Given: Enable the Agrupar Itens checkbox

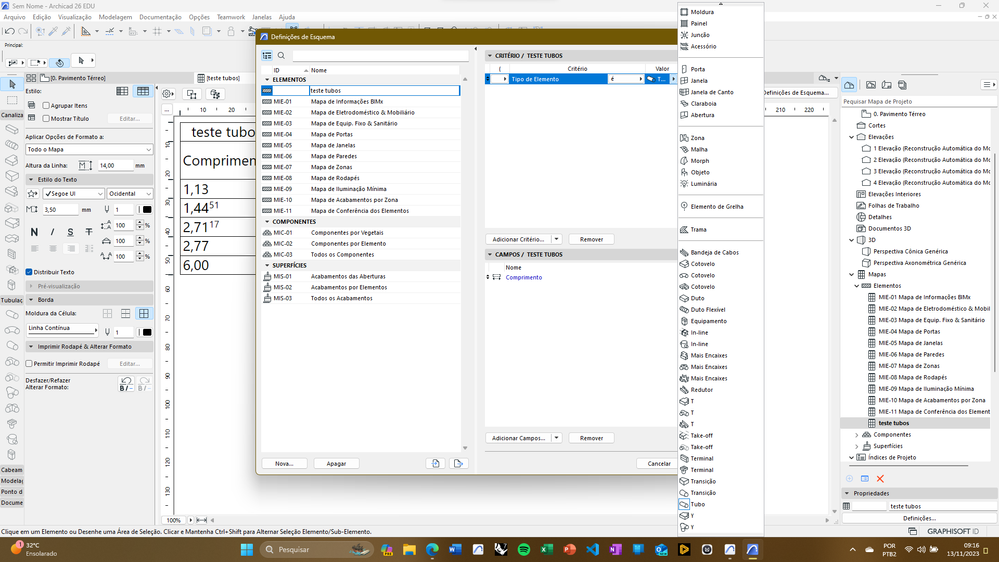Looking at the screenshot, I should point(46,105).
